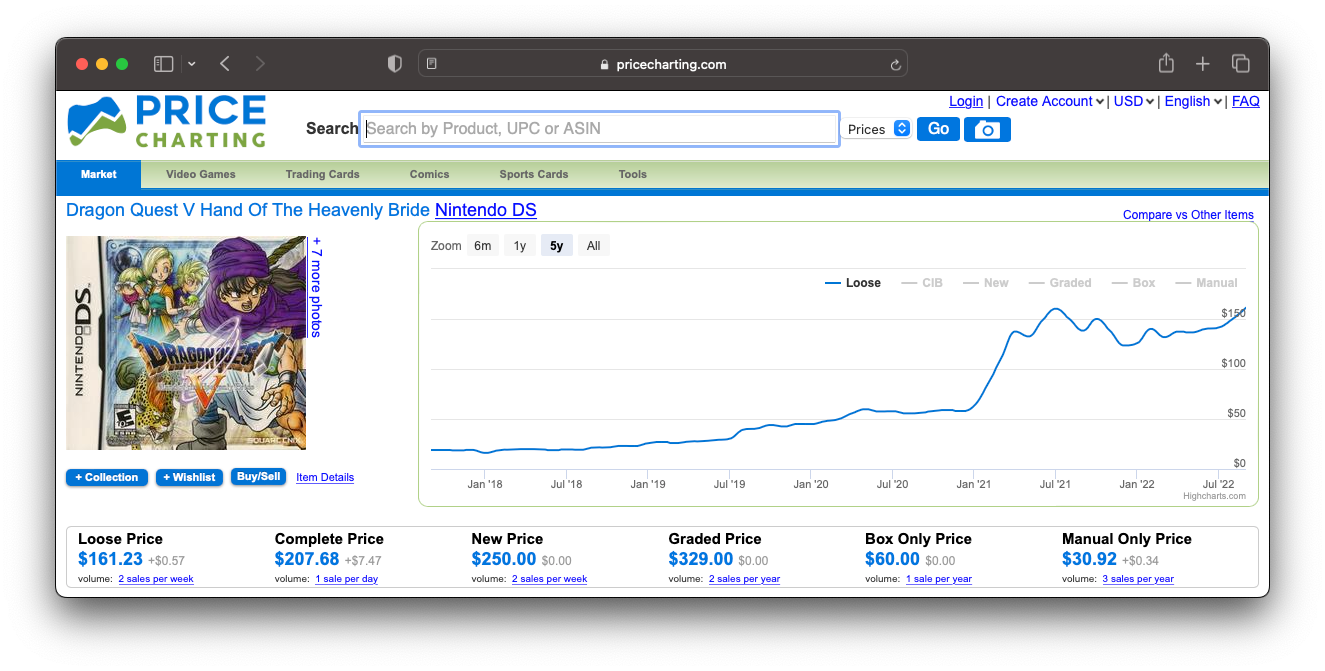Select the 1y zoom range button
1325x671 pixels.
click(x=520, y=246)
